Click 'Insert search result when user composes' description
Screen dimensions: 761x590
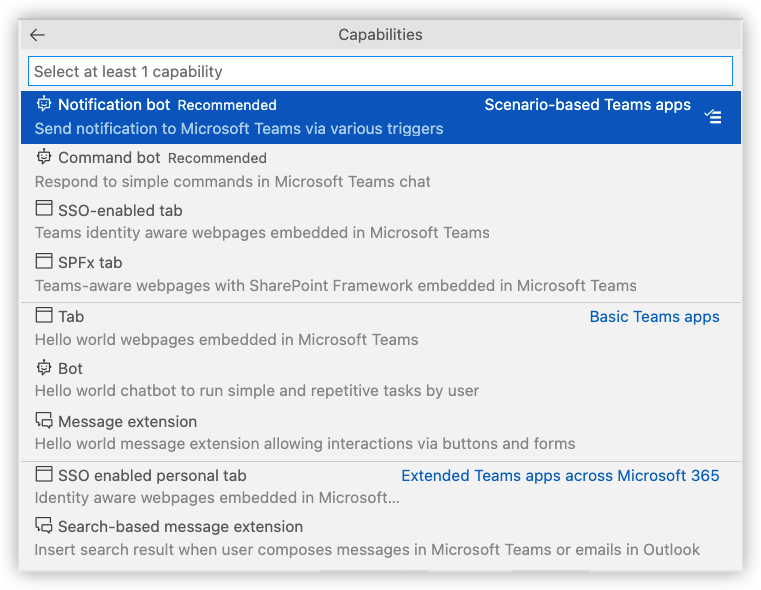point(367,550)
